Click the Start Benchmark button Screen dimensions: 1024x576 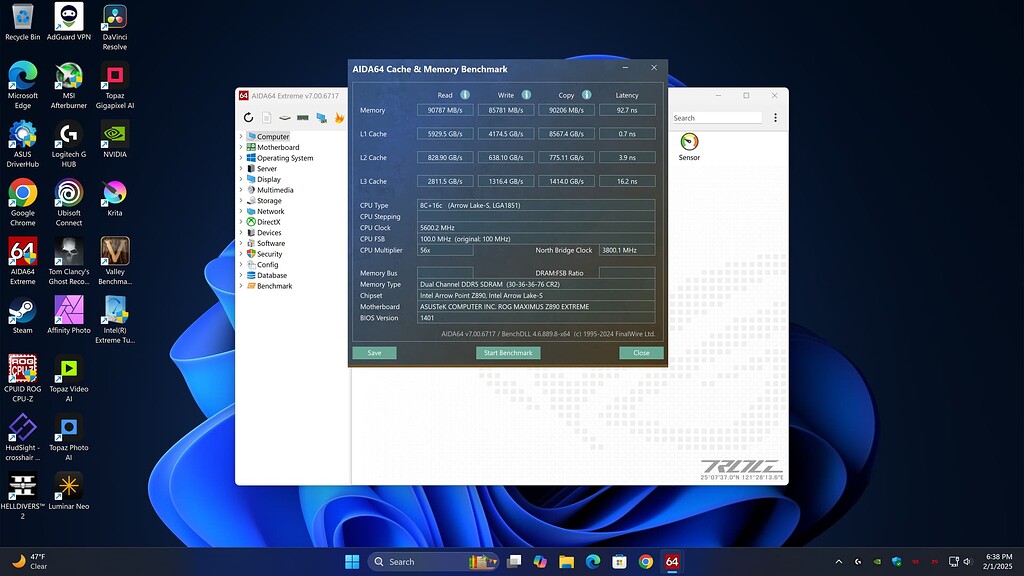coord(508,353)
